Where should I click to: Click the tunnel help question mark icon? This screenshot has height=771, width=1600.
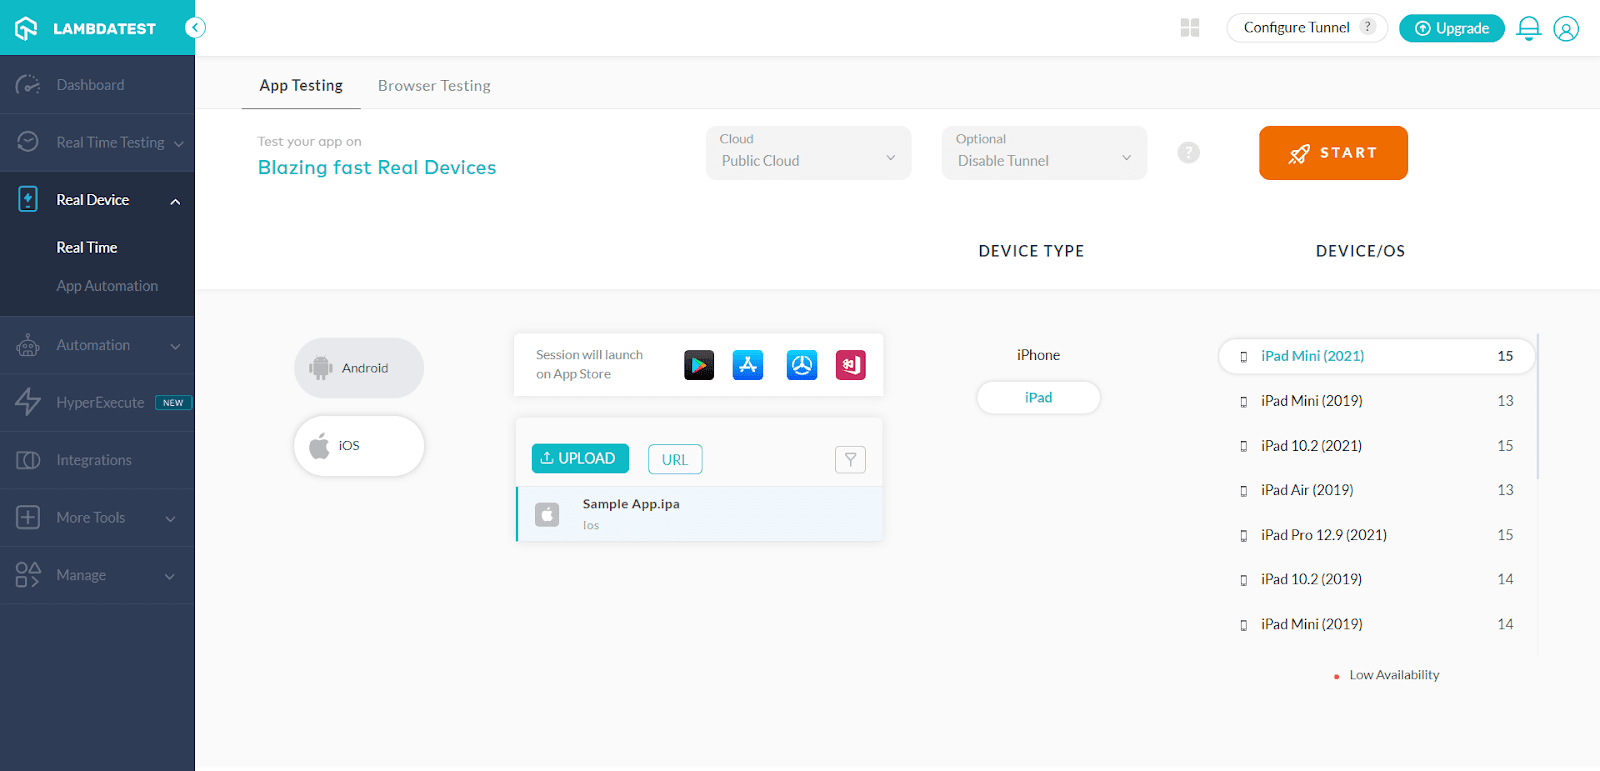(x=1188, y=153)
